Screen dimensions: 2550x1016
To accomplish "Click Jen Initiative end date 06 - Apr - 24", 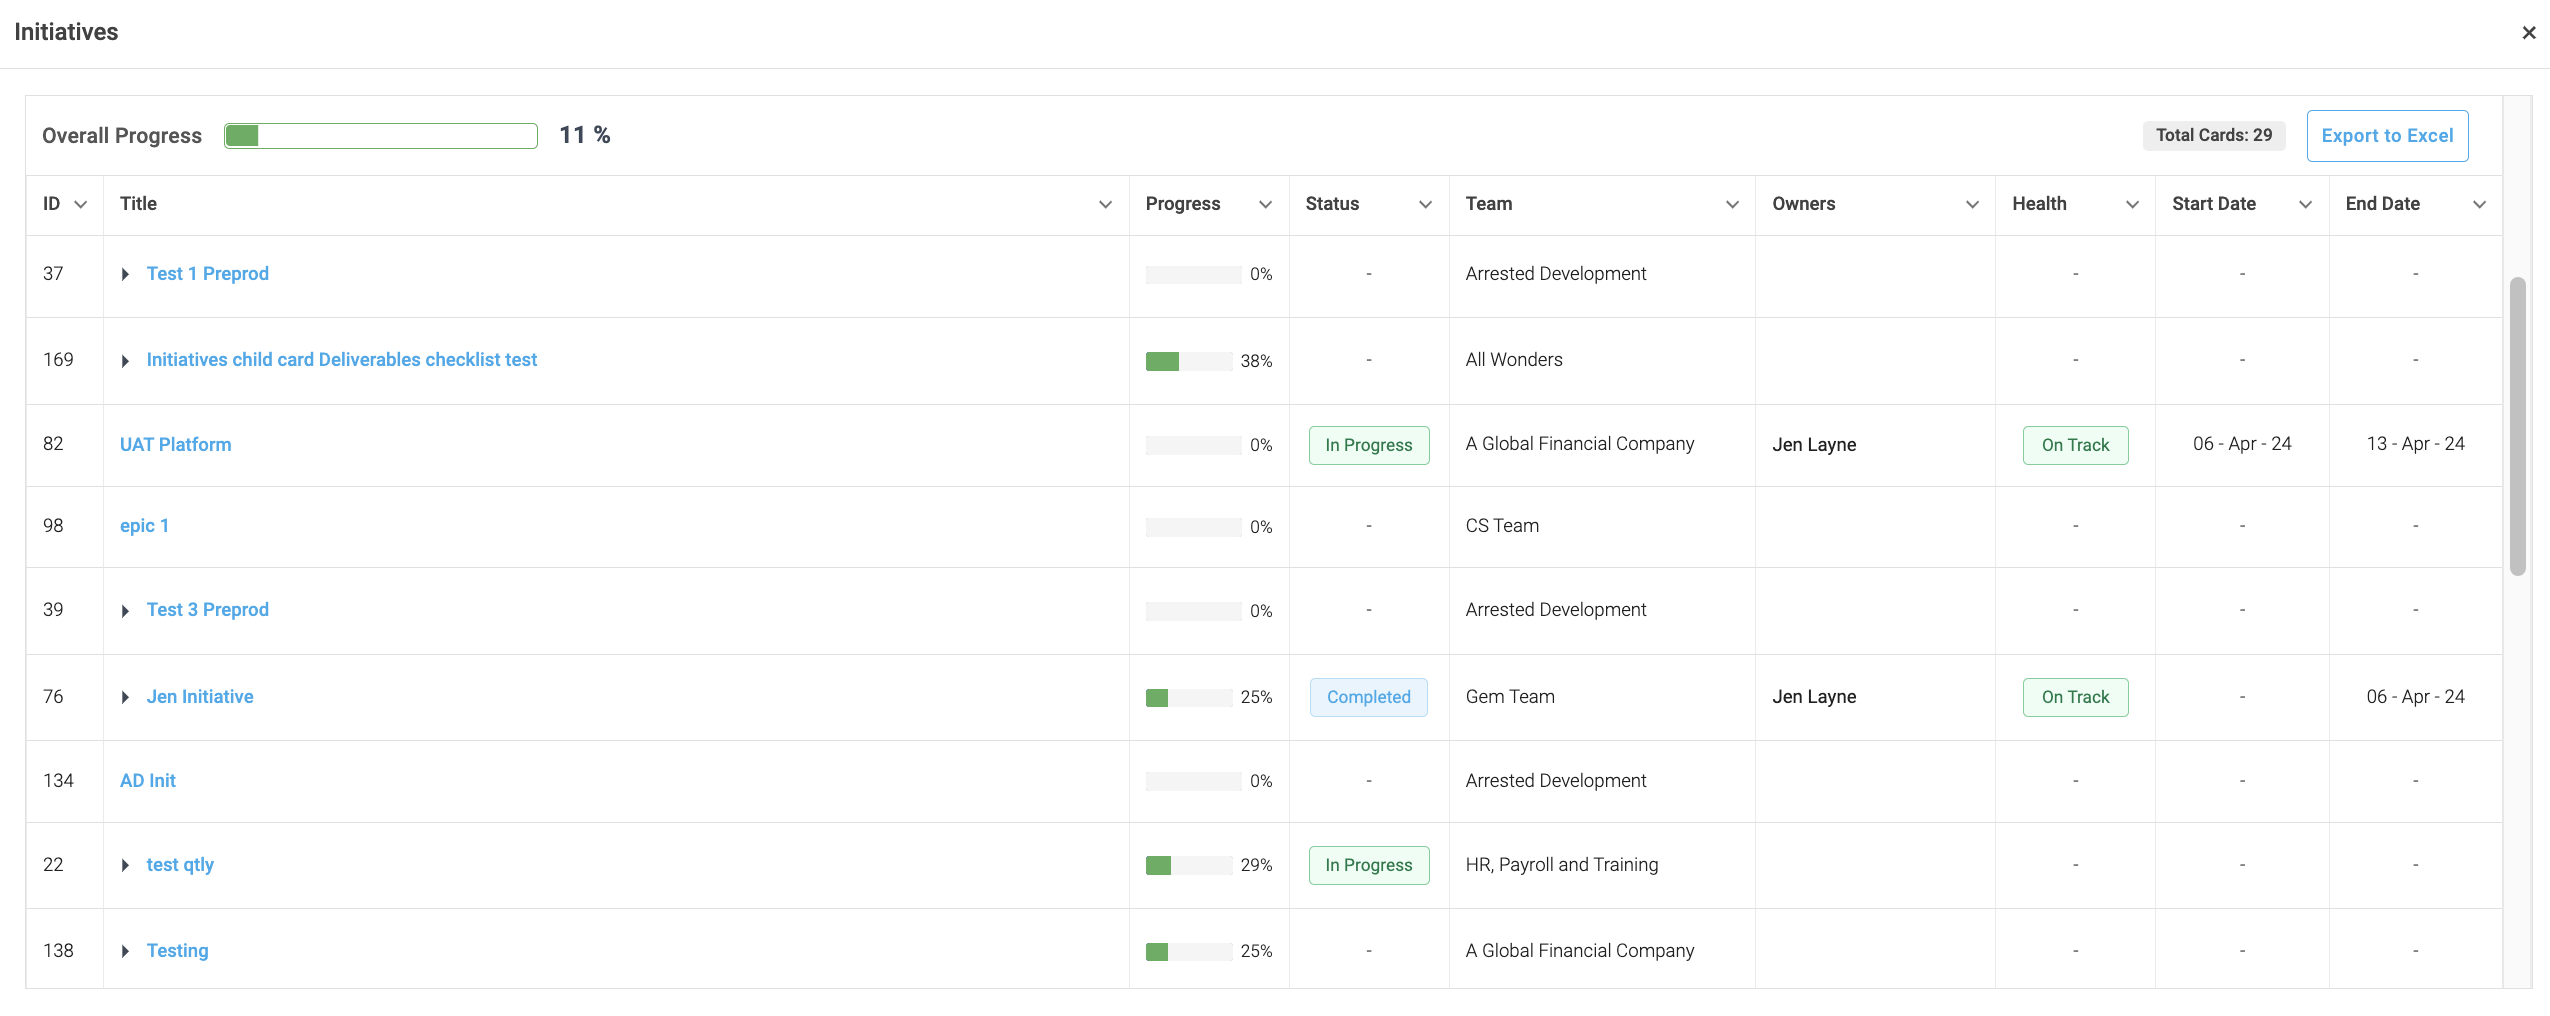I will (2415, 697).
